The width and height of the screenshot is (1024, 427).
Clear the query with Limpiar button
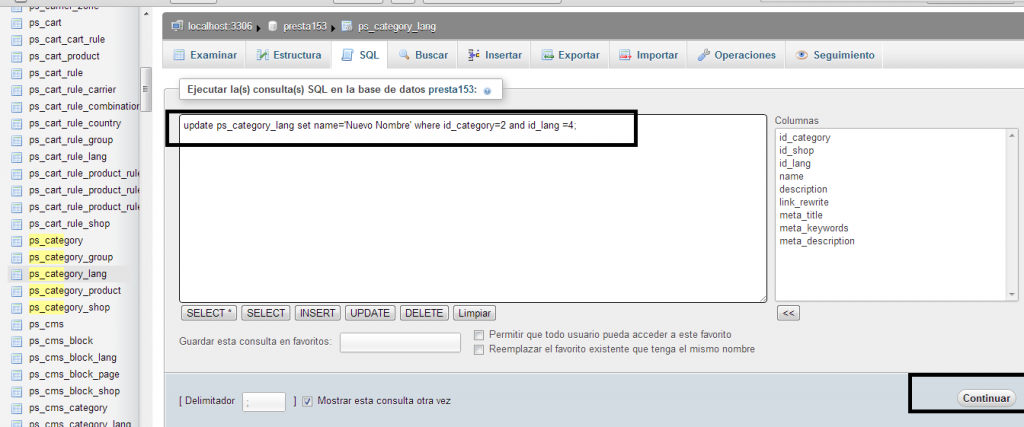tap(474, 313)
